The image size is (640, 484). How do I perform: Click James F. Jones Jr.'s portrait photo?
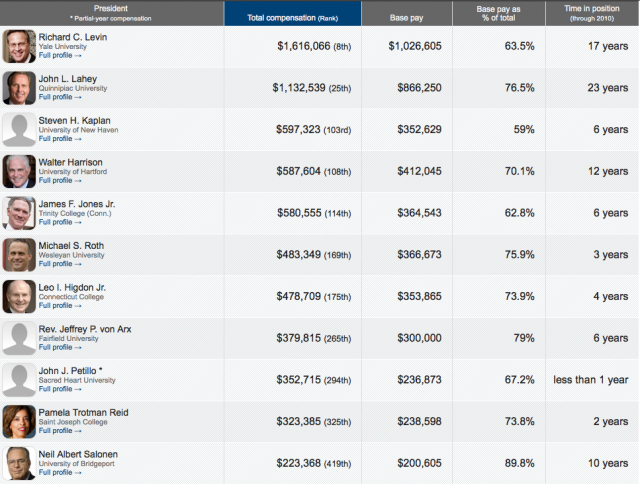pyautogui.click(x=19, y=213)
